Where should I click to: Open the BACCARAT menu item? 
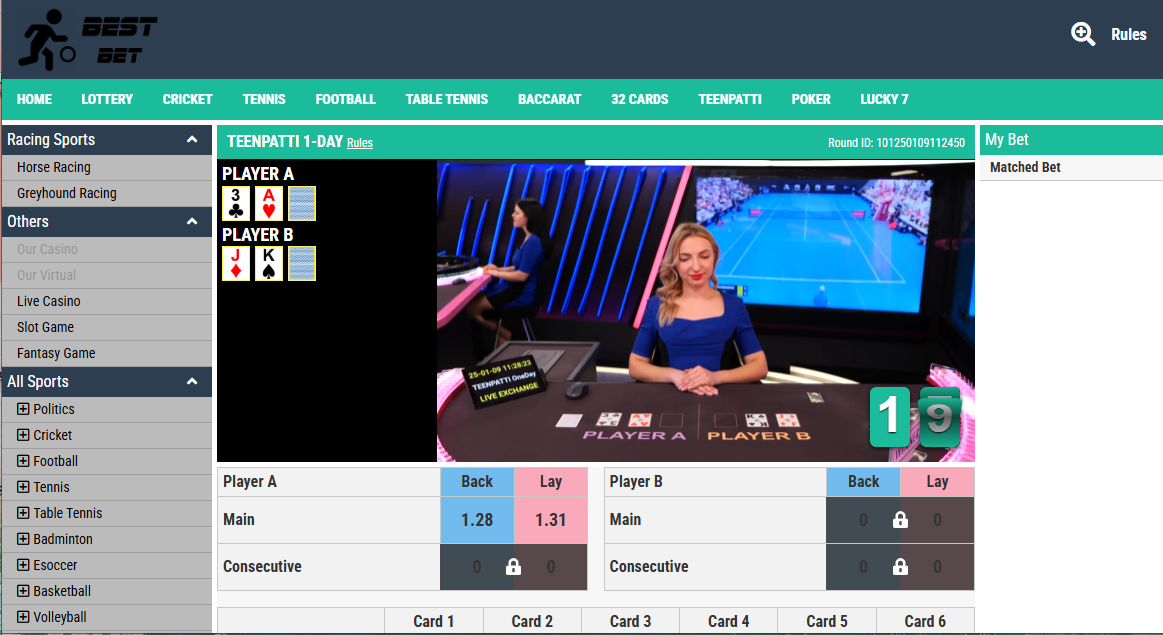[550, 99]
